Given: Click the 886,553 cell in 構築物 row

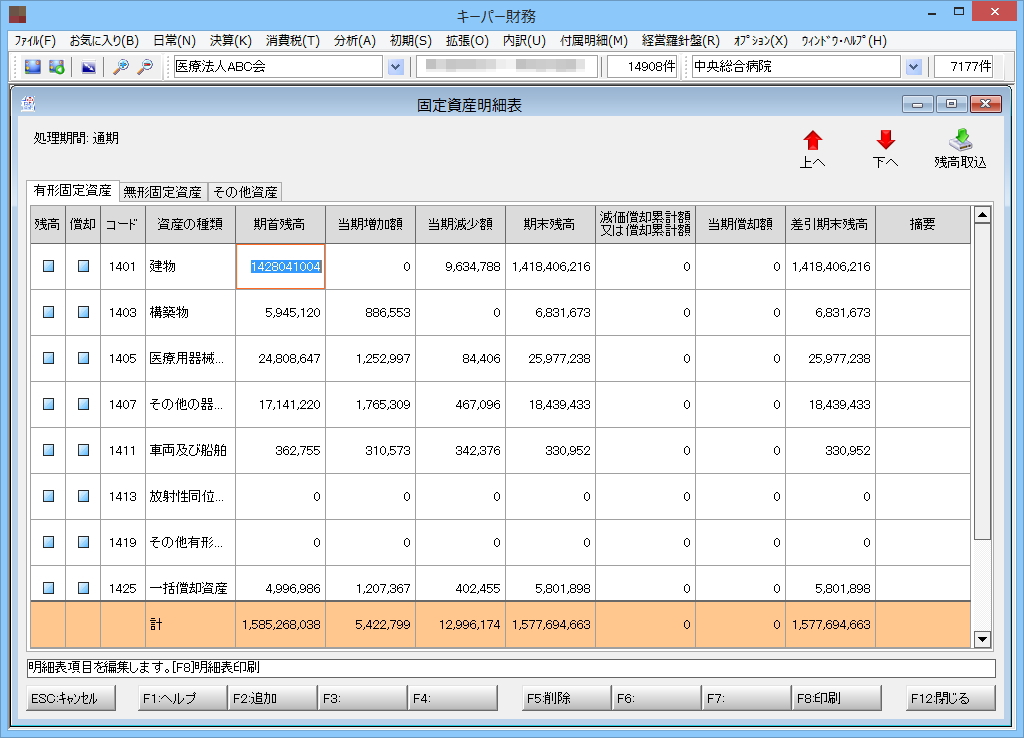Looking at the screenshot, I should tap(370, 313).
